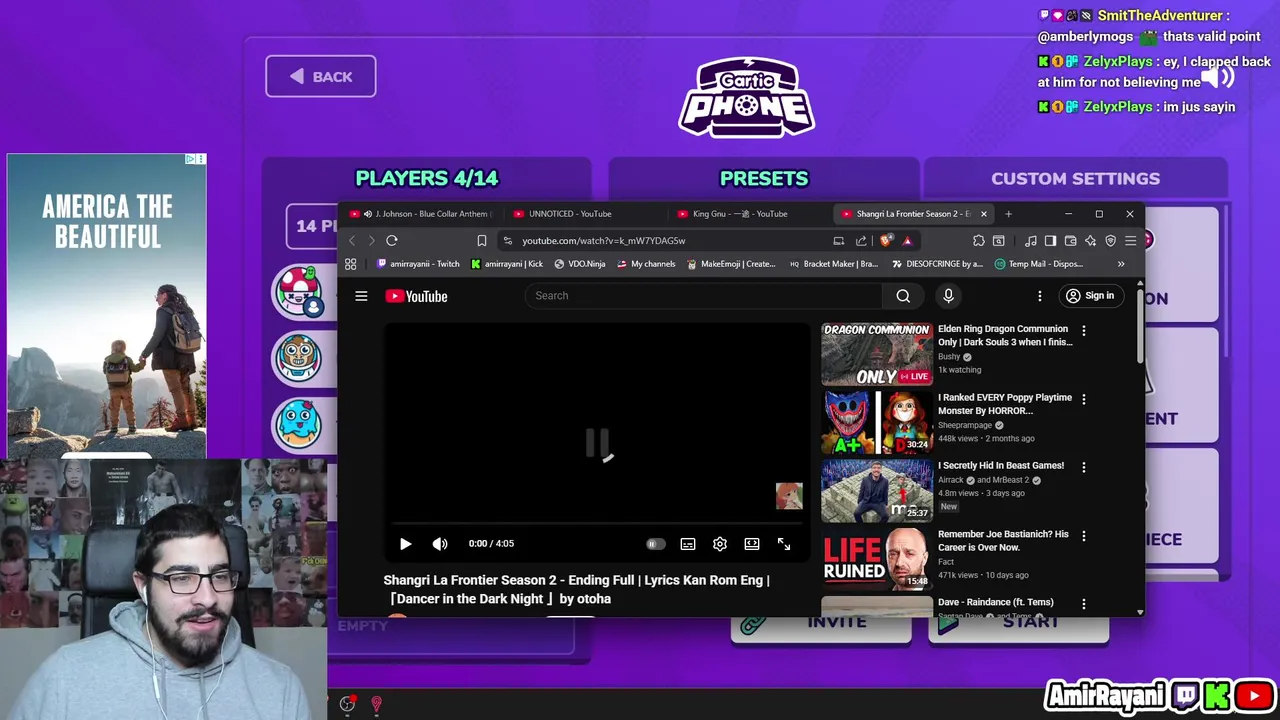This screenshot has width=1280, height=720.
Task: Open Brave VPN shield icon
Action: [x=1110, y=241]
